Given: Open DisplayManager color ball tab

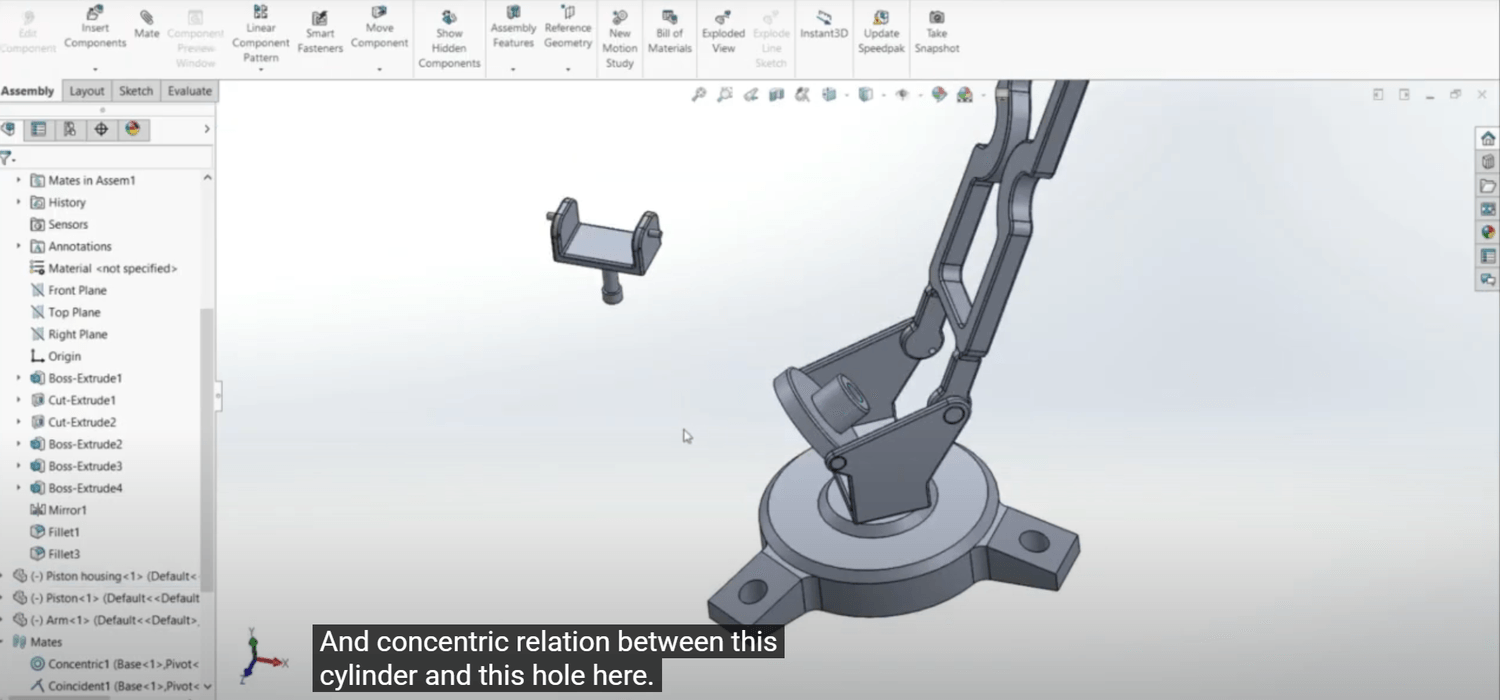Looking at the screenshot, I should point(132,129).
